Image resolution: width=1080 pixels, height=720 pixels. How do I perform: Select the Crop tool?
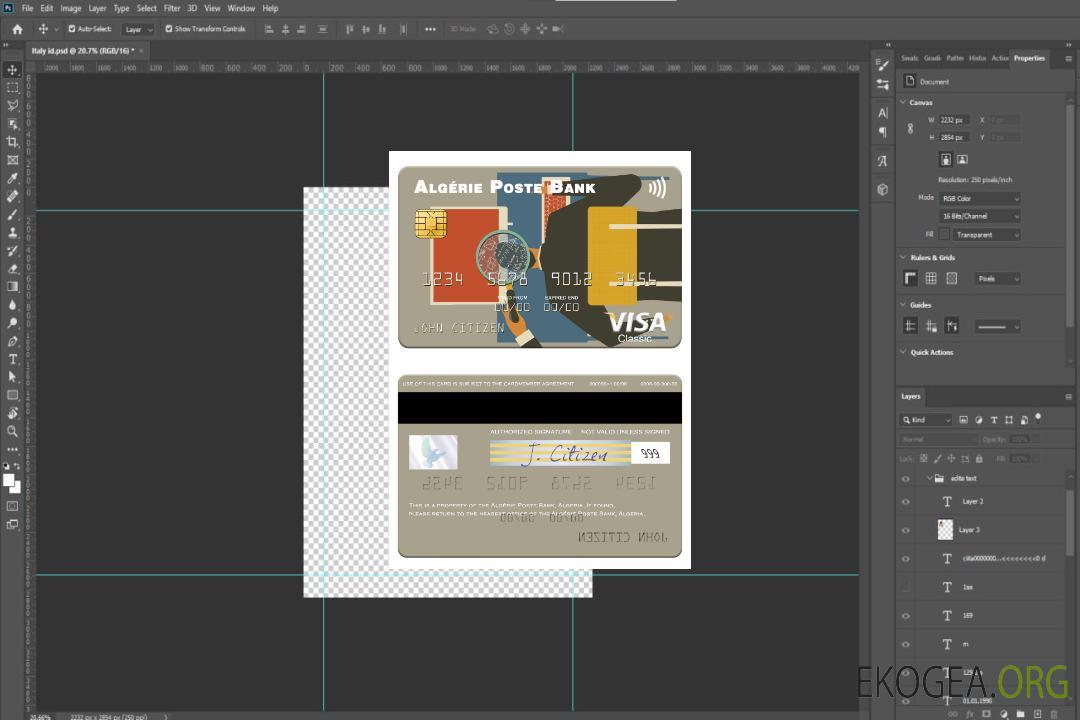[x=12, y=142]
